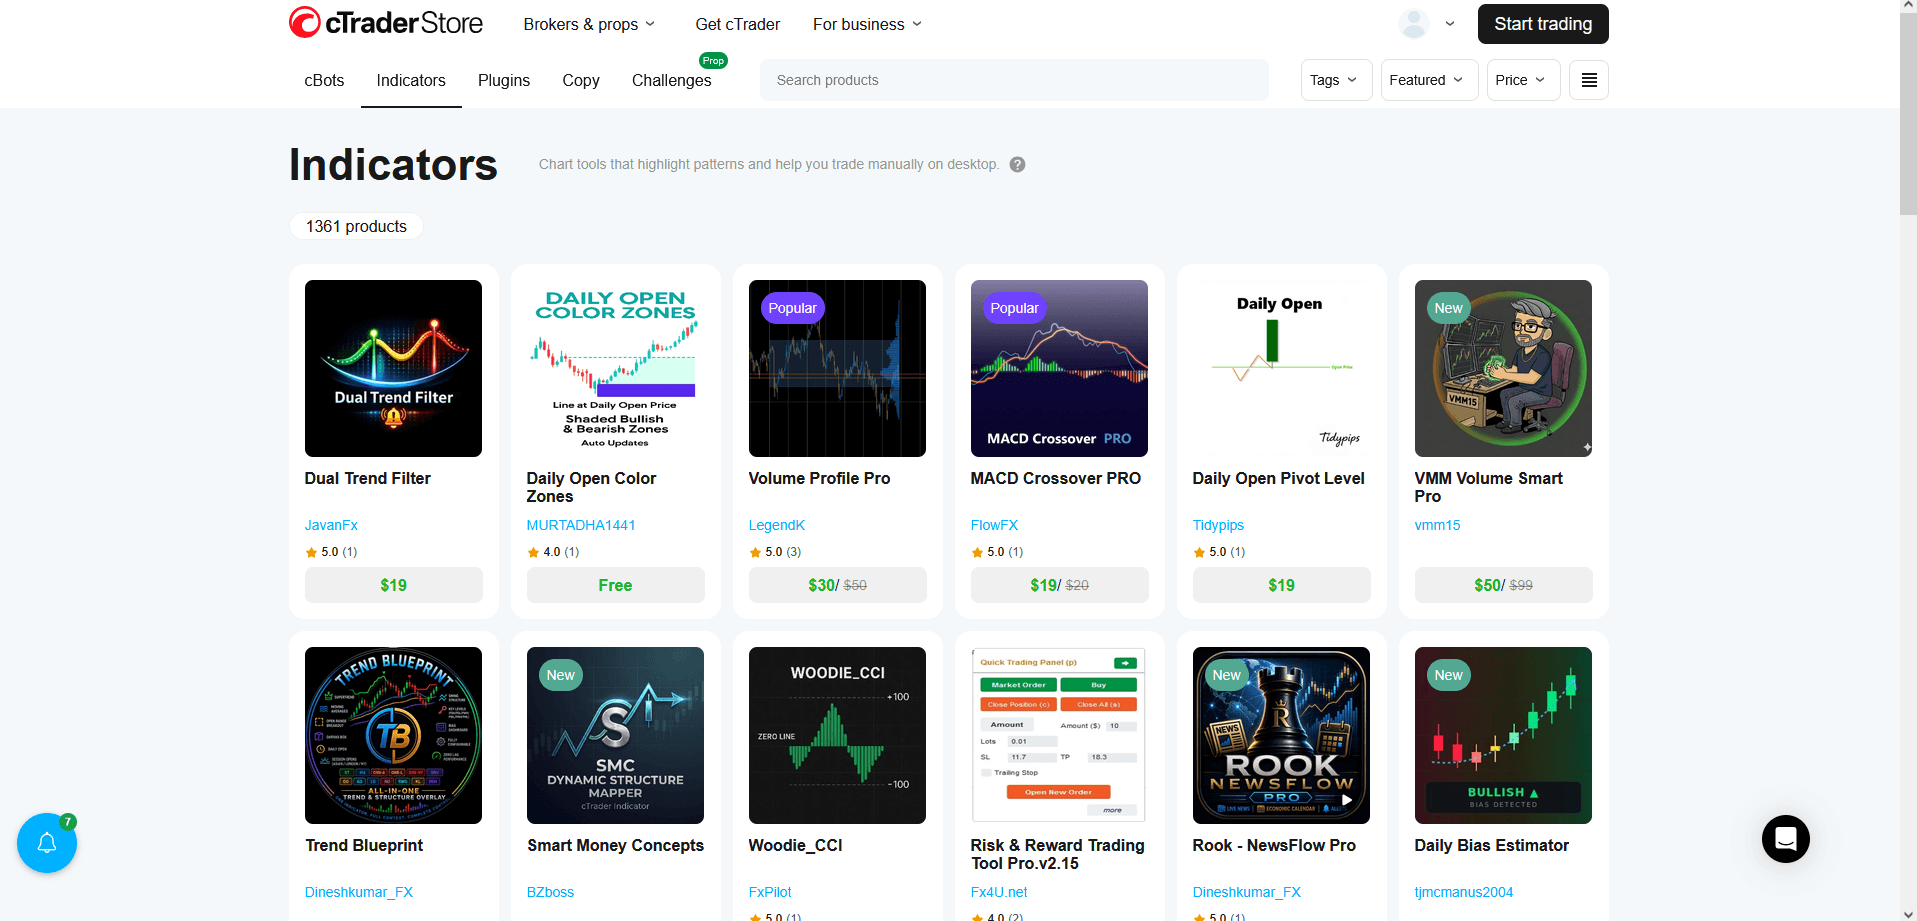Viewport: 1917px width, 921px height.
Task: Open the Daily Bias Estimator thumbnail
Action: click(x=1503, y=735)
